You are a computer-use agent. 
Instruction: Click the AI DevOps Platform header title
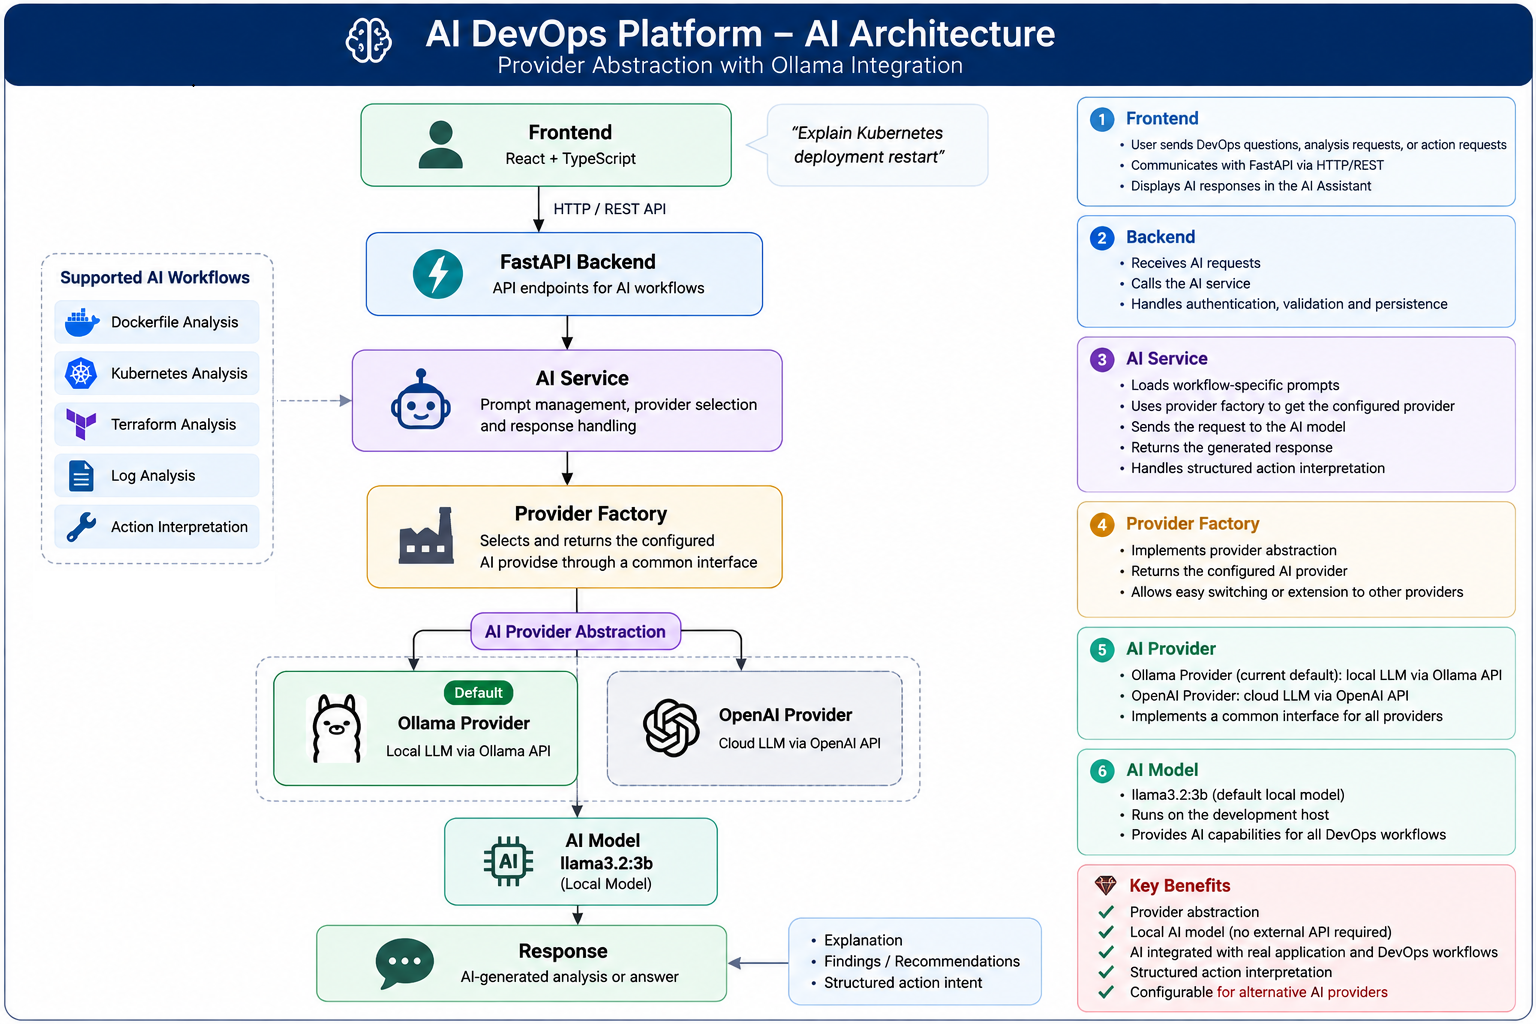pyautogui.click(x=740, y=33)
